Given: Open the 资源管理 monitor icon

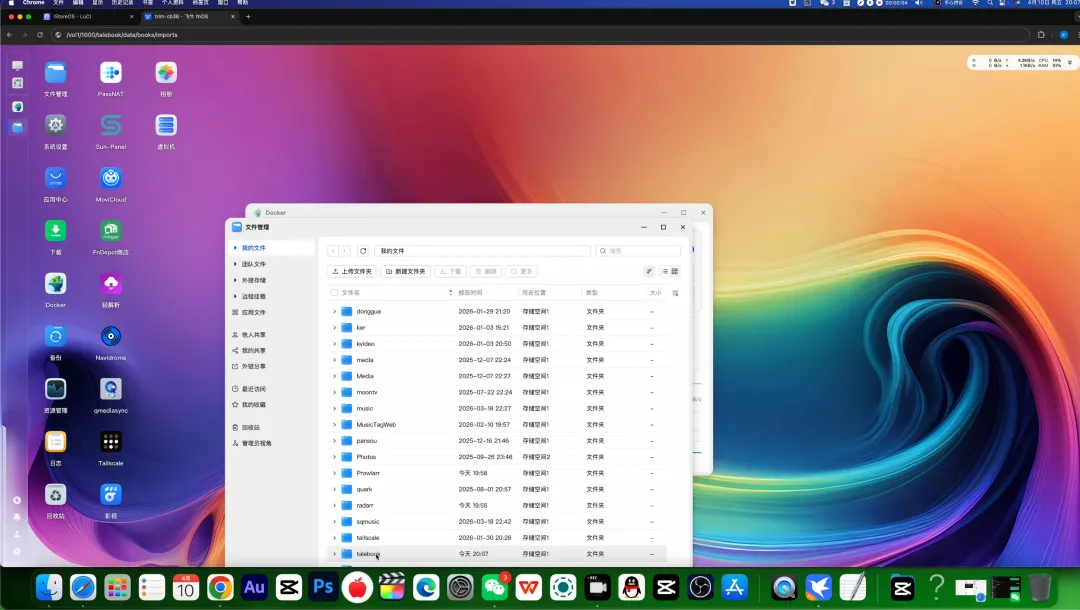Looking at the screenshot, I should pos(56,389).
